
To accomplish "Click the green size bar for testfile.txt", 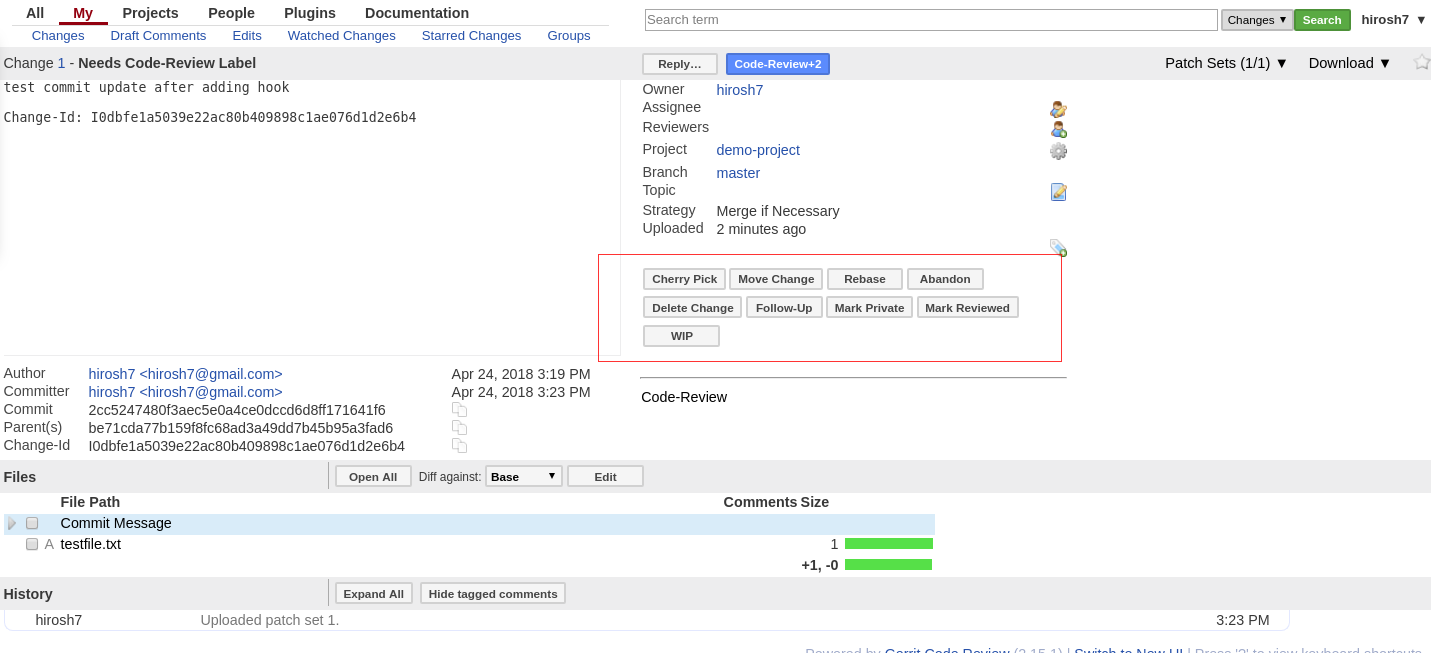I will tap(889, 544).
